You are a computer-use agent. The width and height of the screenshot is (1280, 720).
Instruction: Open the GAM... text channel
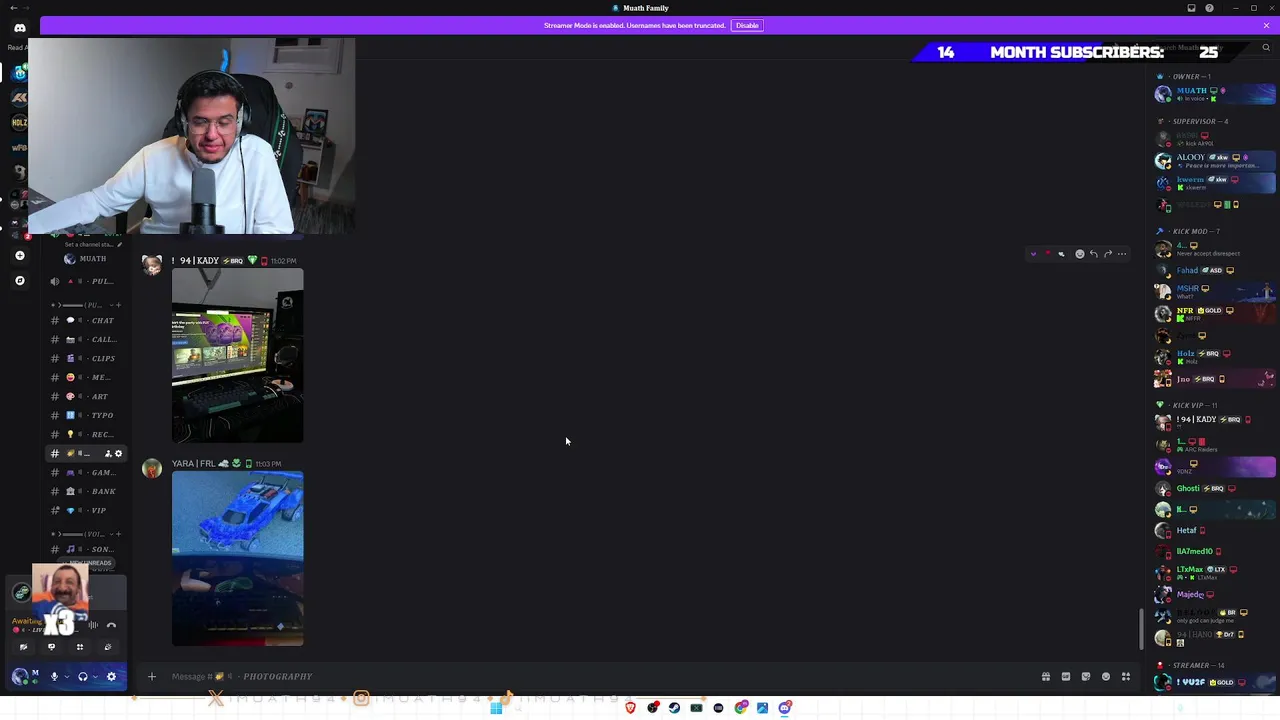[x=87, y=472]
